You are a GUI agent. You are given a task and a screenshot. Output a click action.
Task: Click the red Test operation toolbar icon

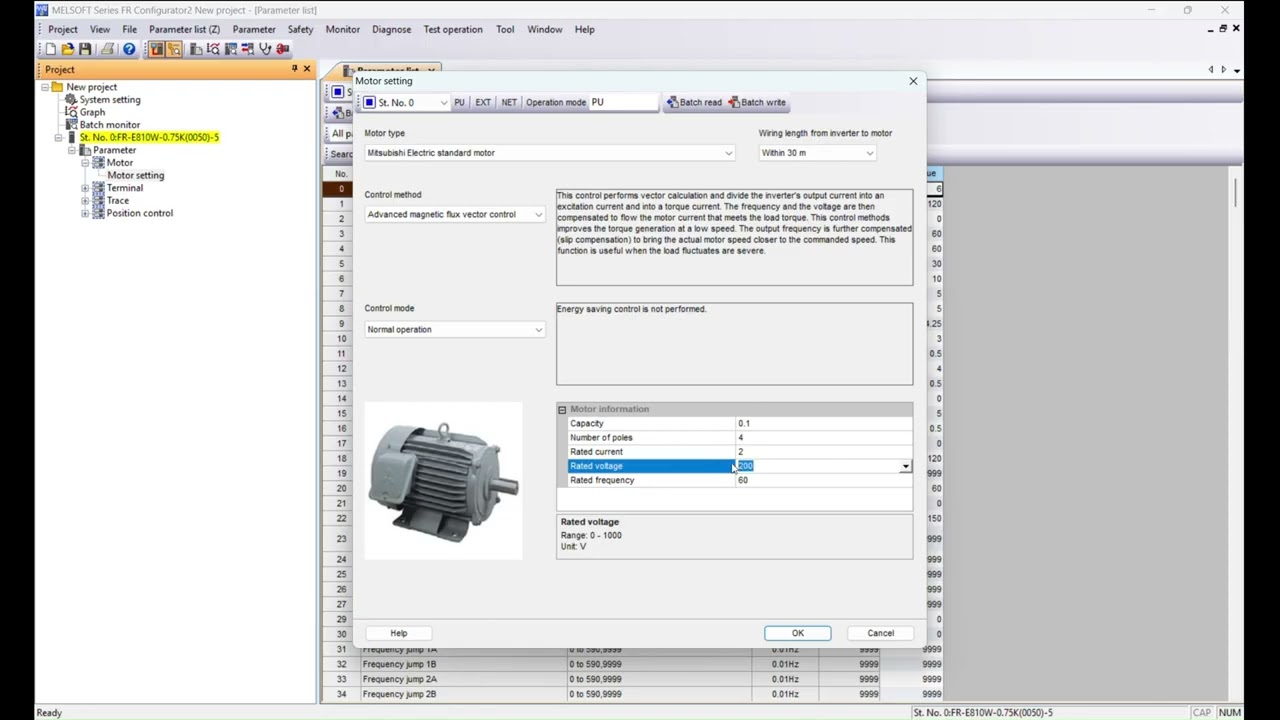coord(283,49)
